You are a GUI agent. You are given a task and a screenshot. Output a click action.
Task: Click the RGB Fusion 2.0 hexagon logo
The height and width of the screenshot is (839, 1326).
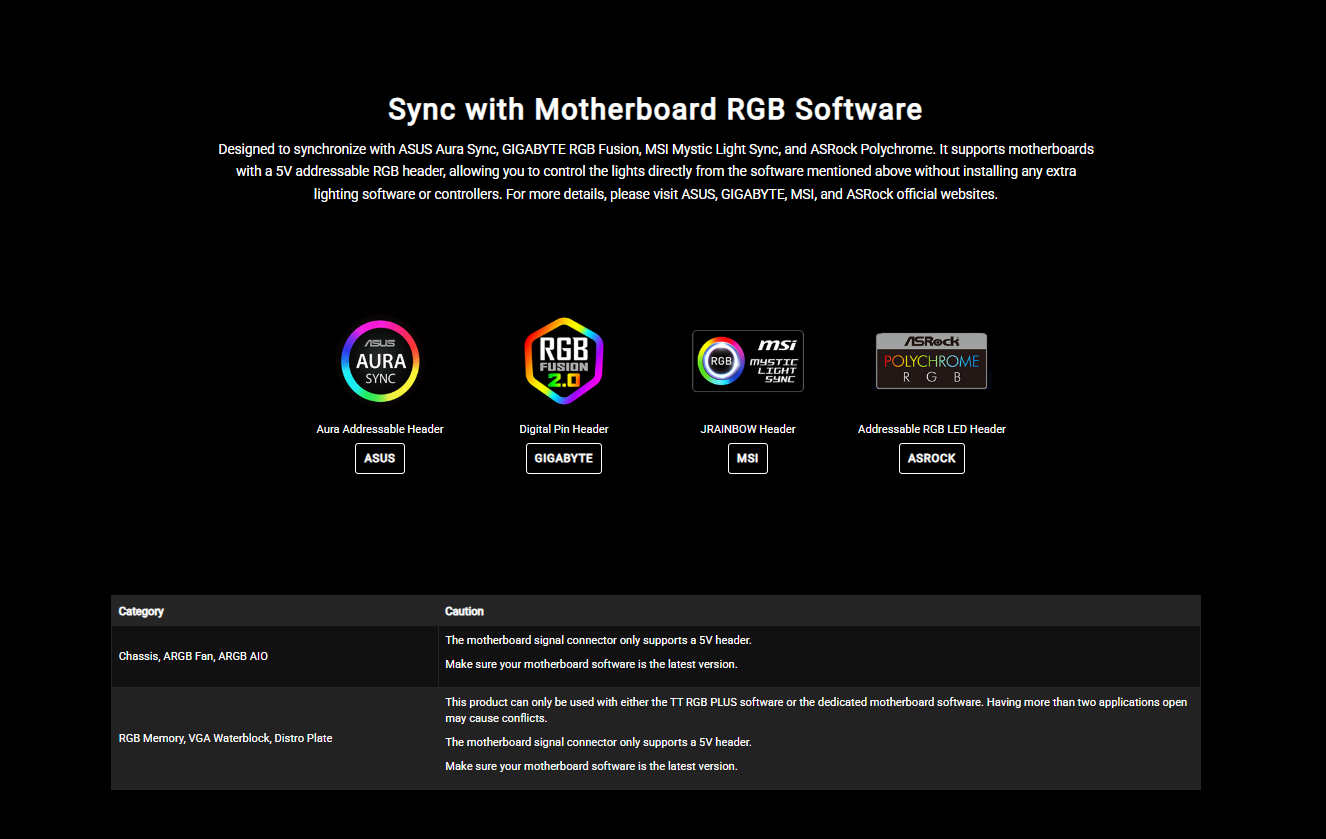564,361
